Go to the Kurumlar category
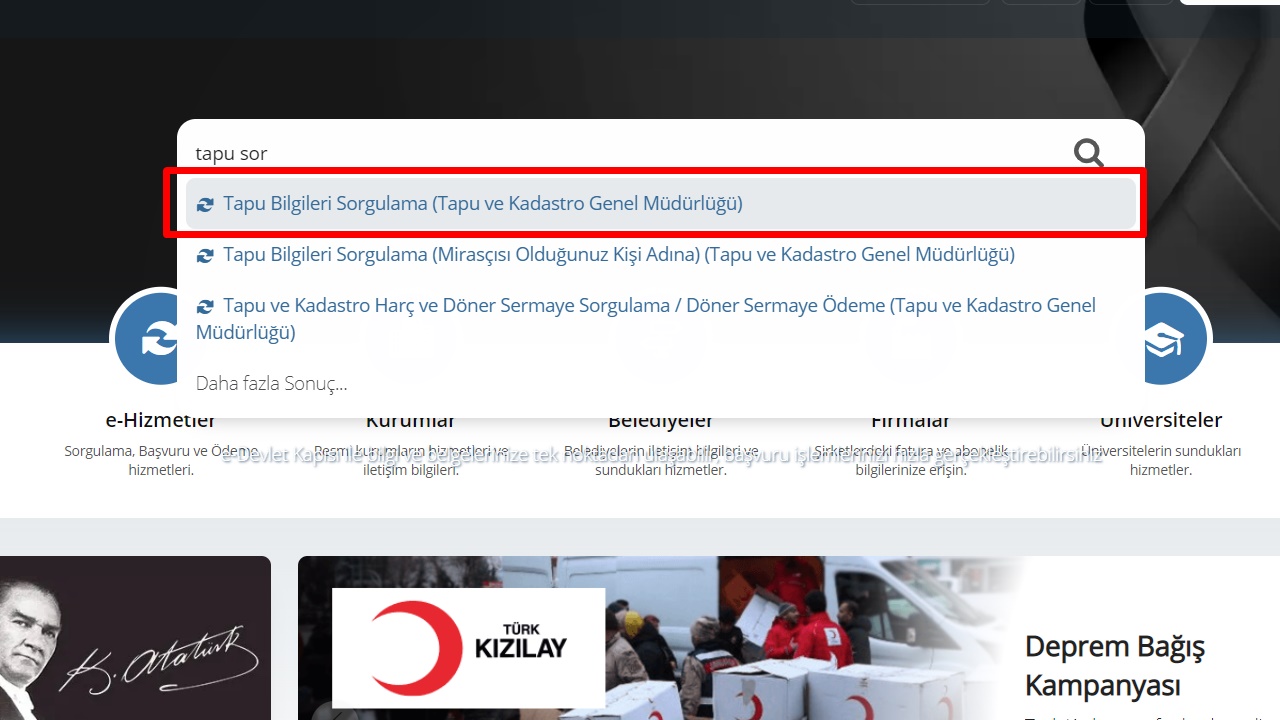The image size is (1280, 720). click(410, 421)
